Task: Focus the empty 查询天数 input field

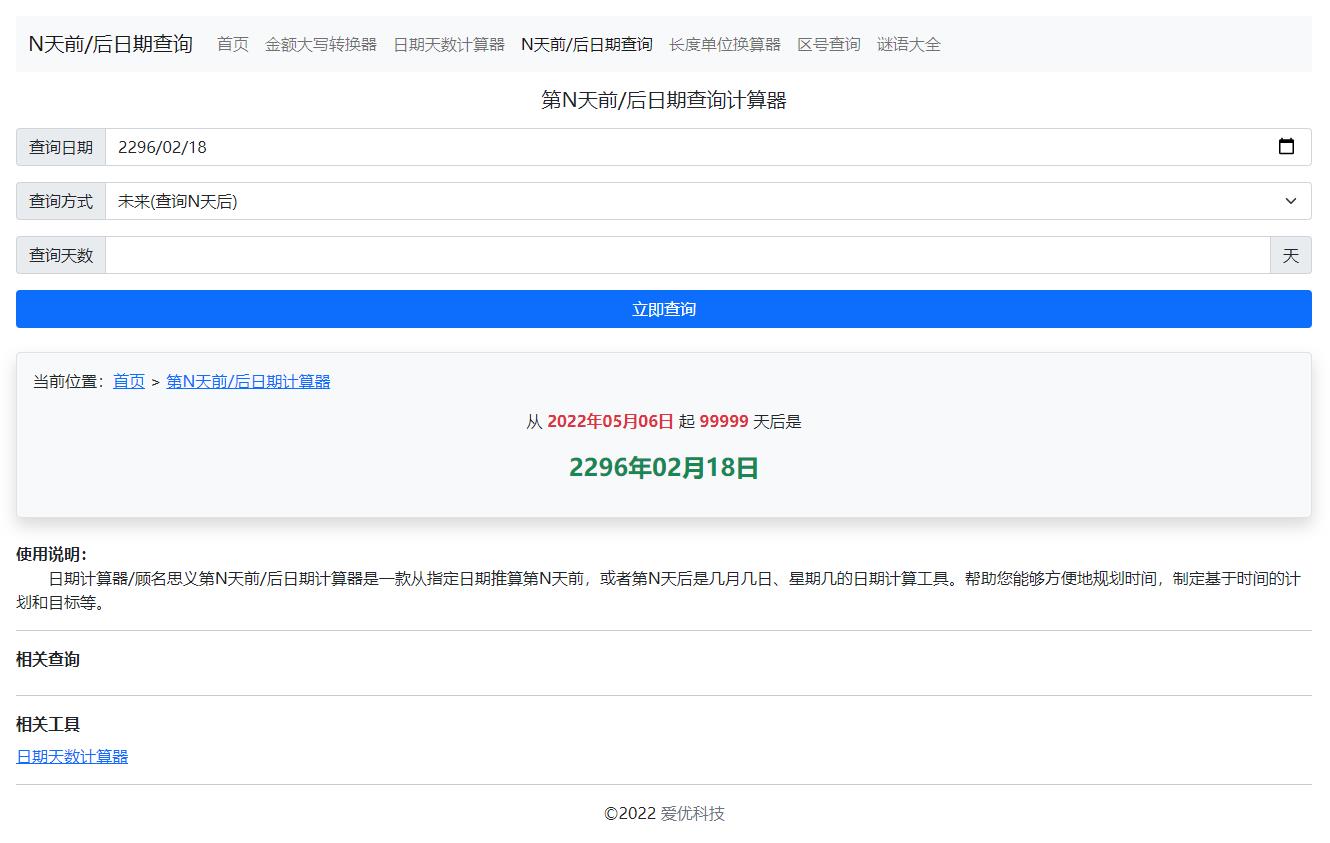Action: 687,255
